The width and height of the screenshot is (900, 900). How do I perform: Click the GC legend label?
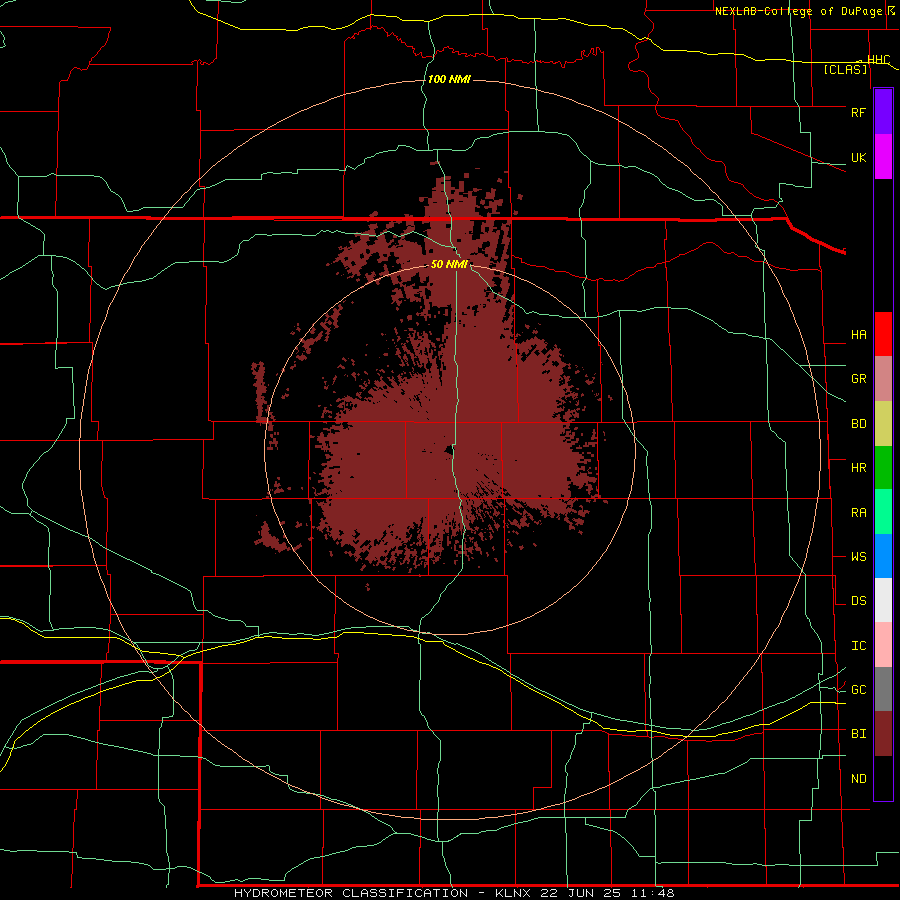point(859,690)
